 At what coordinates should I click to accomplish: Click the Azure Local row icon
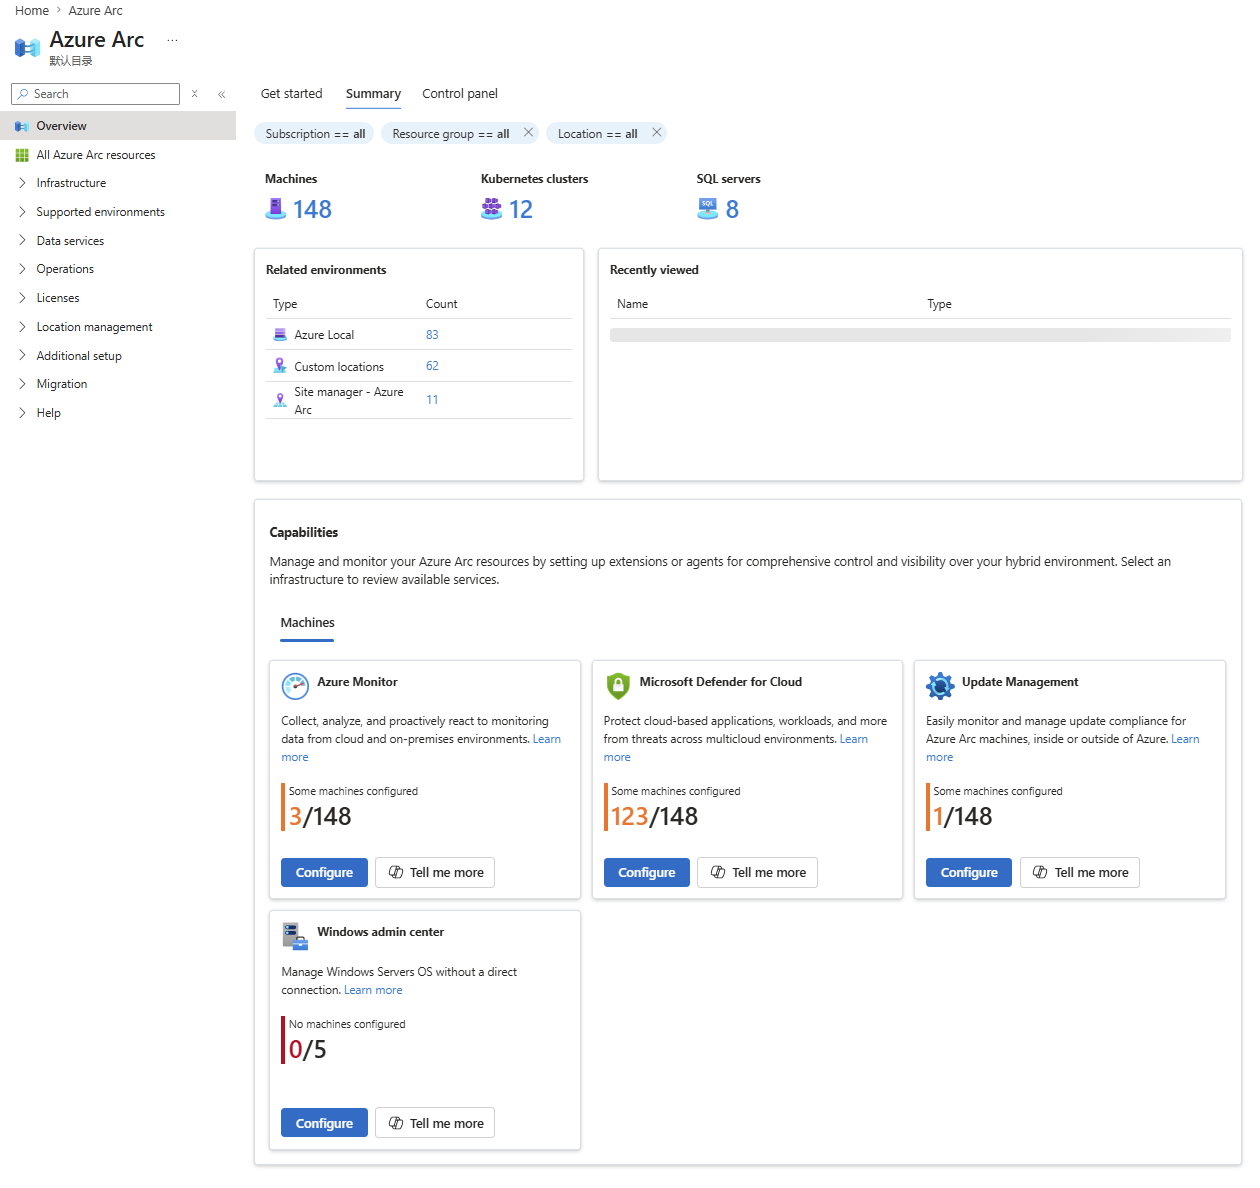pos(280,335)
